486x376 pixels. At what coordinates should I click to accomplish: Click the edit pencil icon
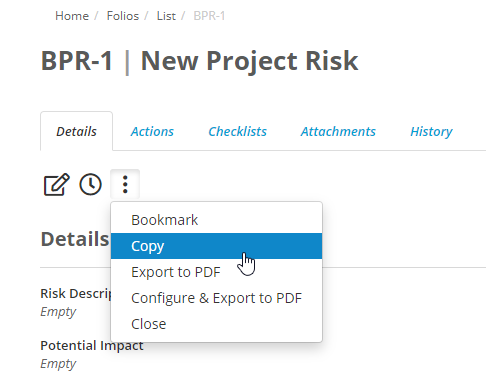tap(56, 184)
